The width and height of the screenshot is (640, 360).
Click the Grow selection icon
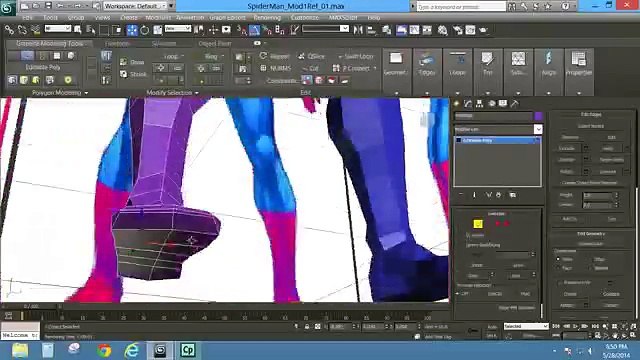click(133, 62)
